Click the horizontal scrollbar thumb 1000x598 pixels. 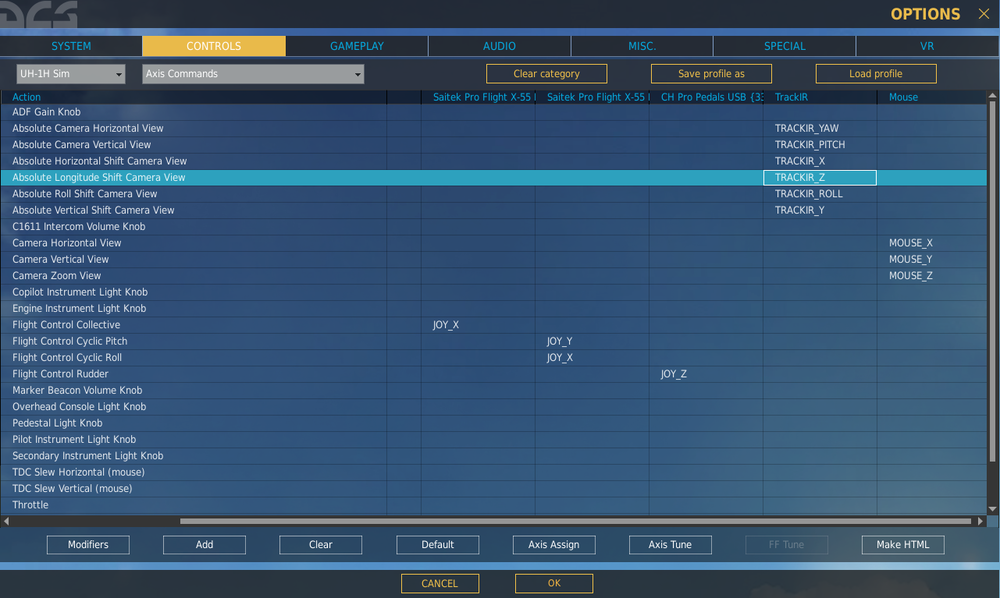(575, 521)
